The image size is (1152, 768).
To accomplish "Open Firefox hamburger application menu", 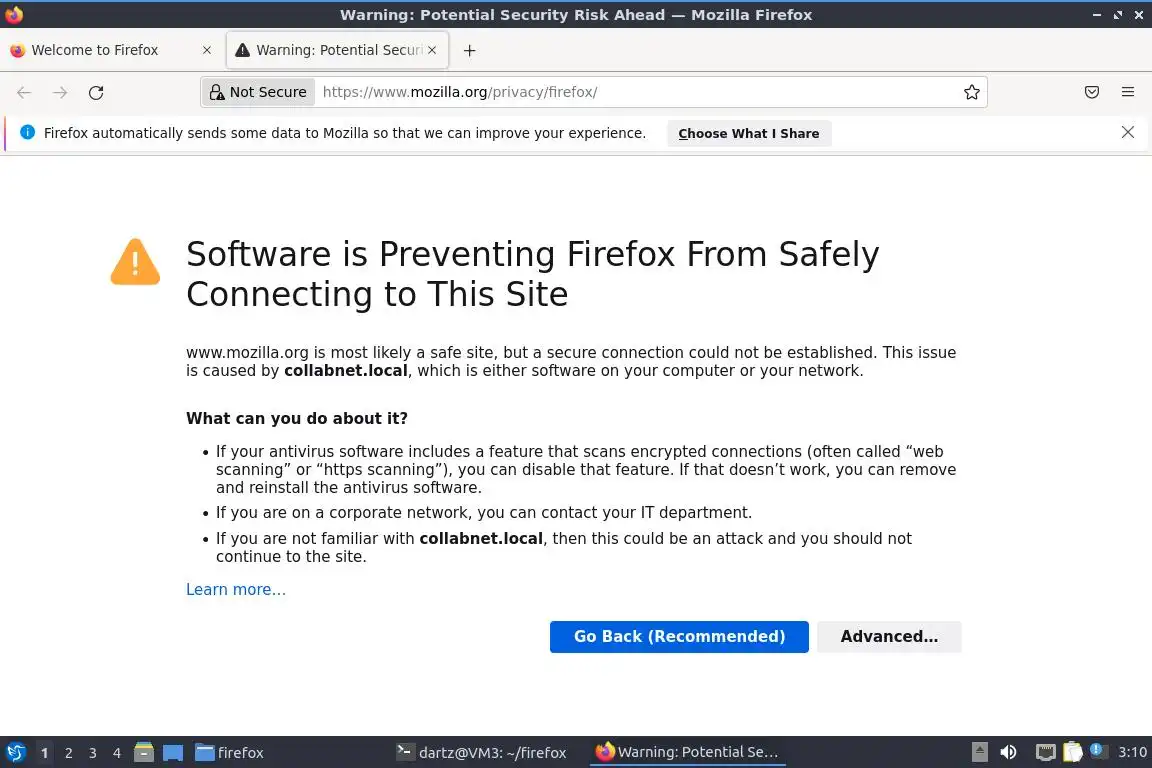I will [1128, 92].
